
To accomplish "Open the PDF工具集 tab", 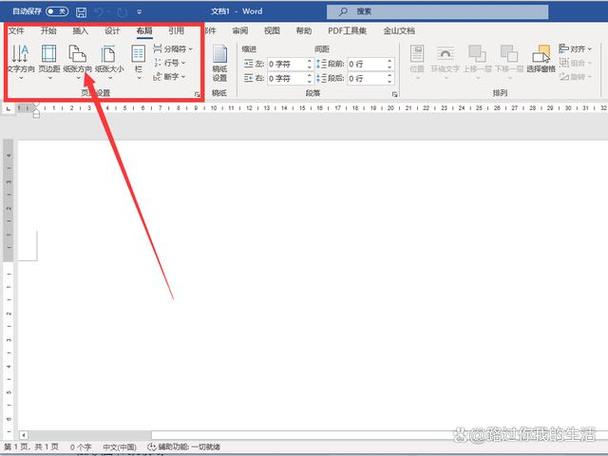I will (x=347, y=31).
